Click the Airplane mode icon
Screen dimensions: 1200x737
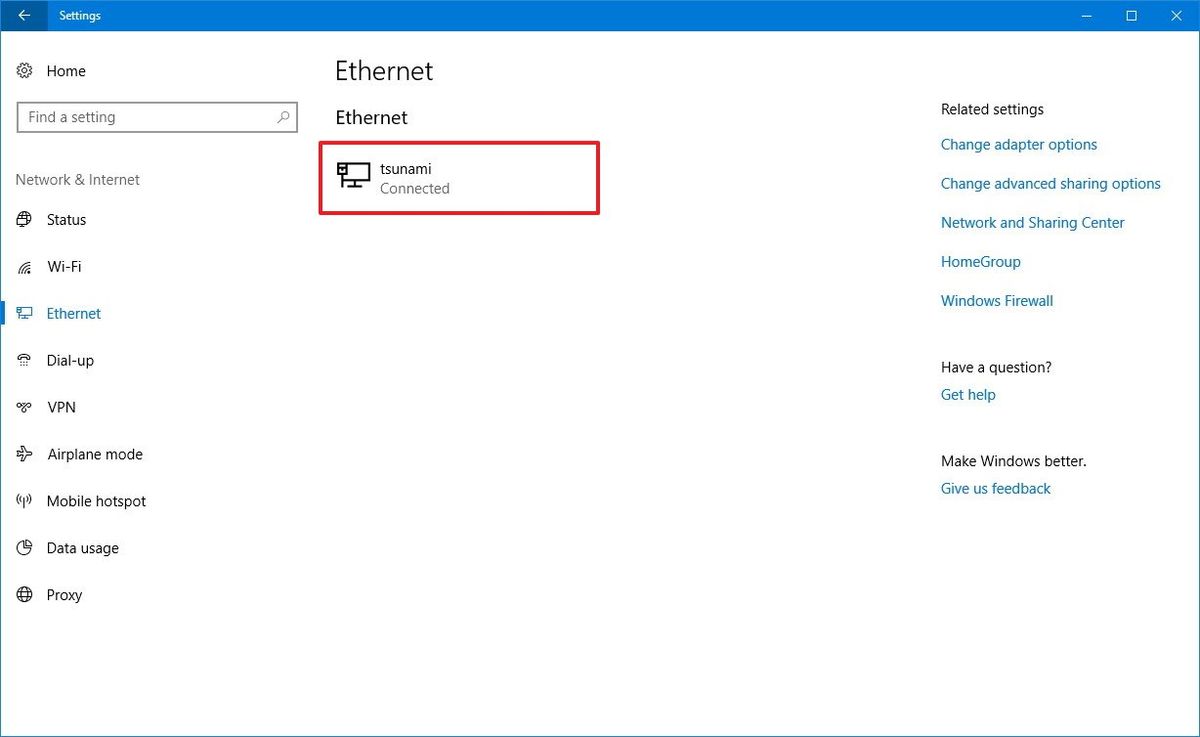click(23, 454)
